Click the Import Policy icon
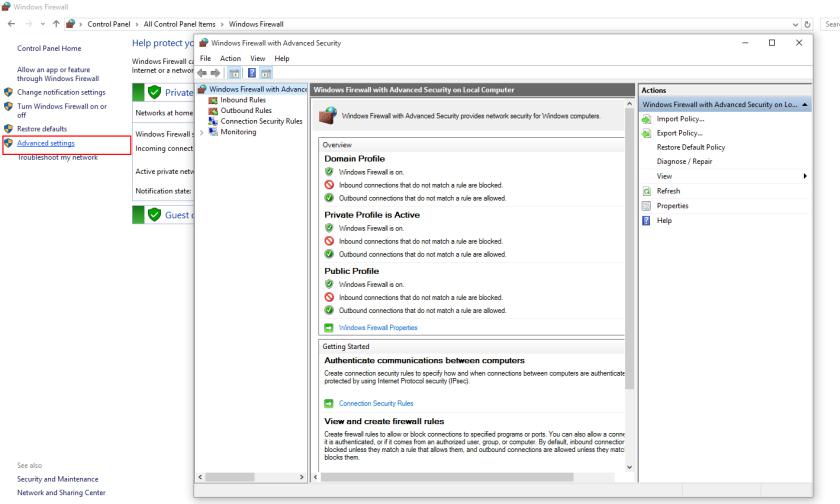 point(647,119)
